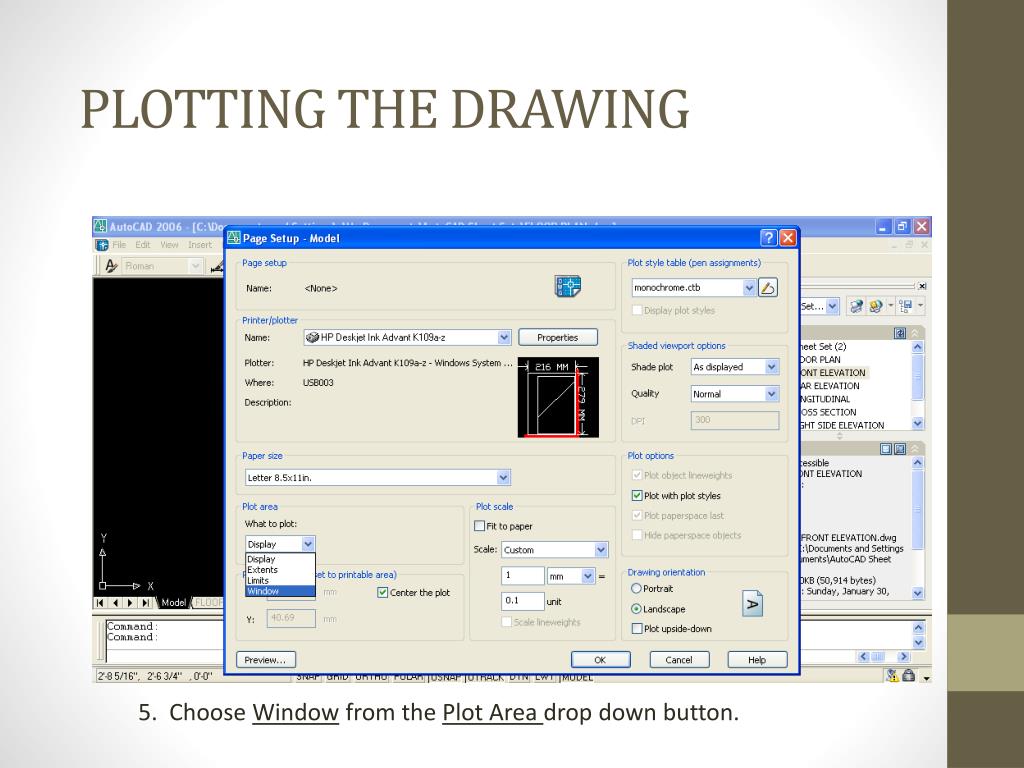Click the sheet selections icon in Sheet Set Manager
The height and width of the screenshot is (768, 1024).
905,306
